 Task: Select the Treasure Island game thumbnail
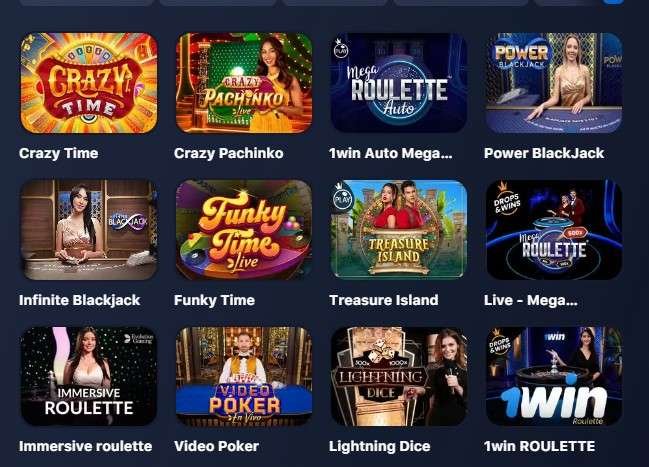[x=399, y=230]
